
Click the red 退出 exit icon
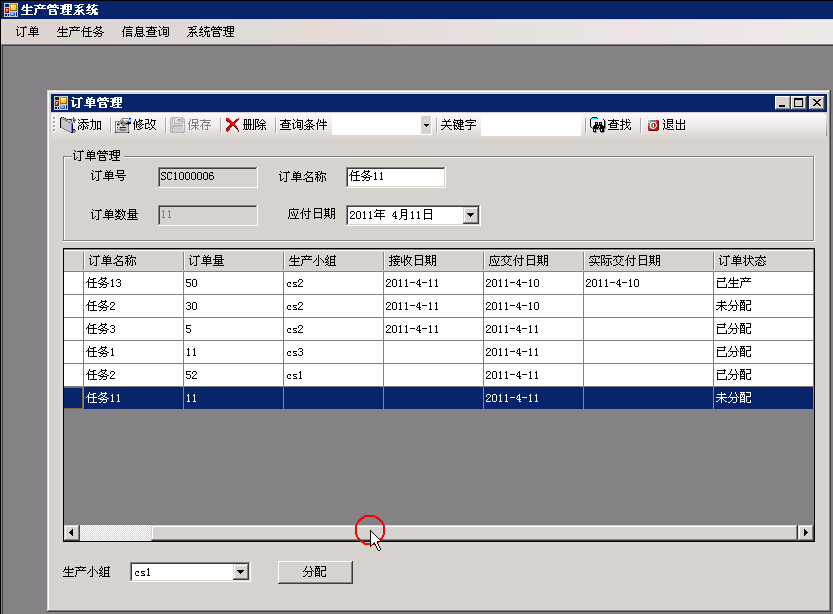click(653, 125)
